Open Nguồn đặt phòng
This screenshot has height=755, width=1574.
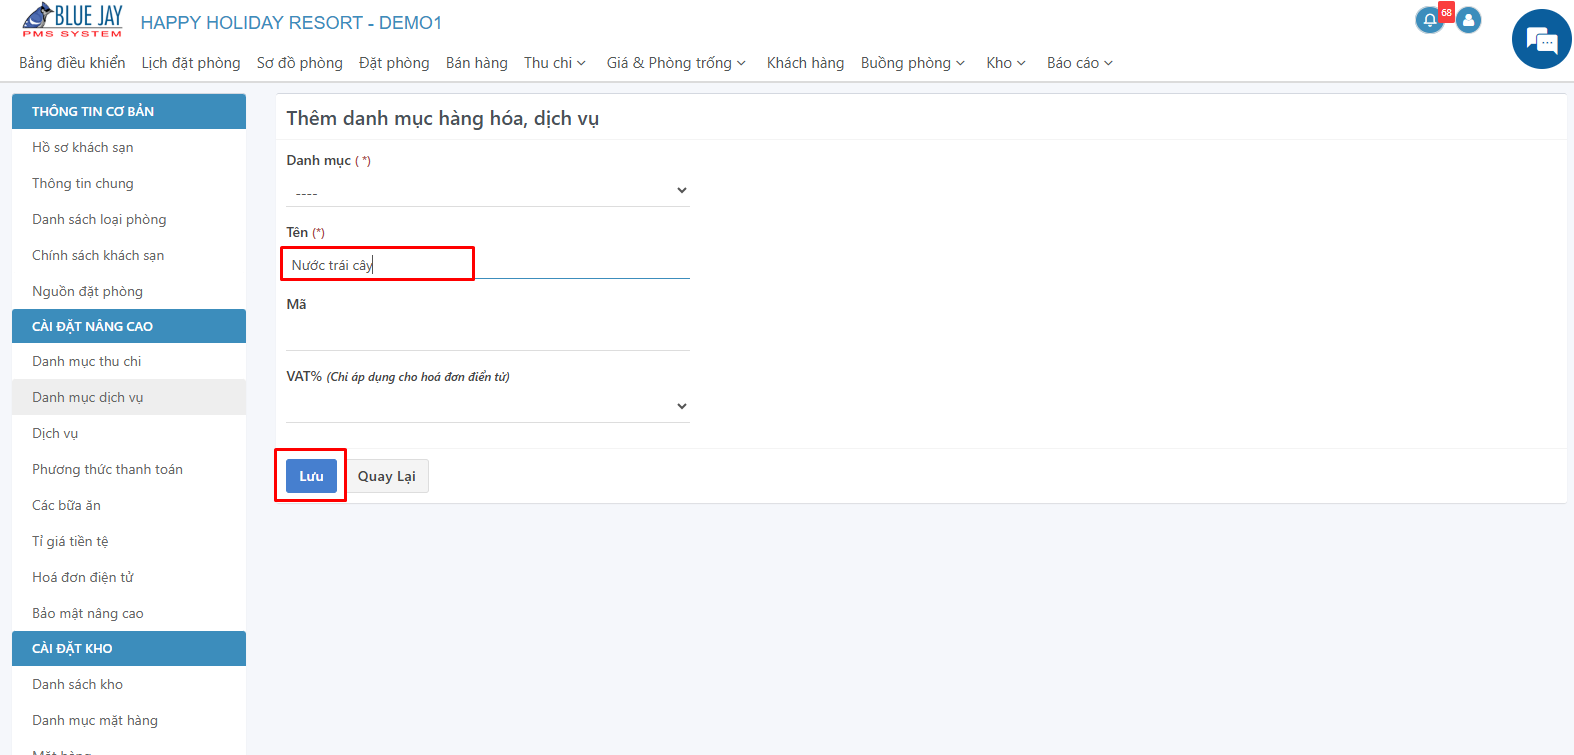click(x=129, y=291)
